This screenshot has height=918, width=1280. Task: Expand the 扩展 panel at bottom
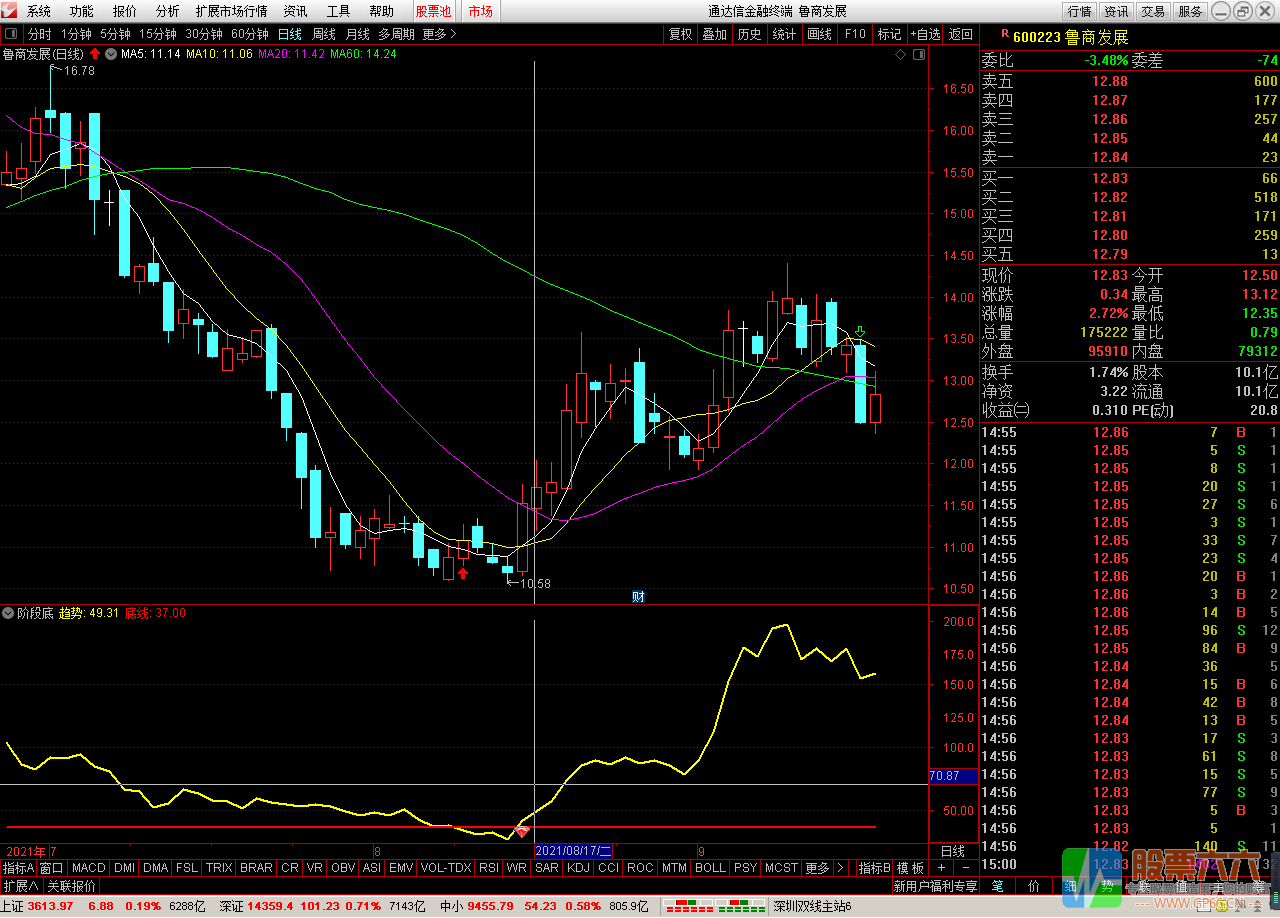(21, 886)
